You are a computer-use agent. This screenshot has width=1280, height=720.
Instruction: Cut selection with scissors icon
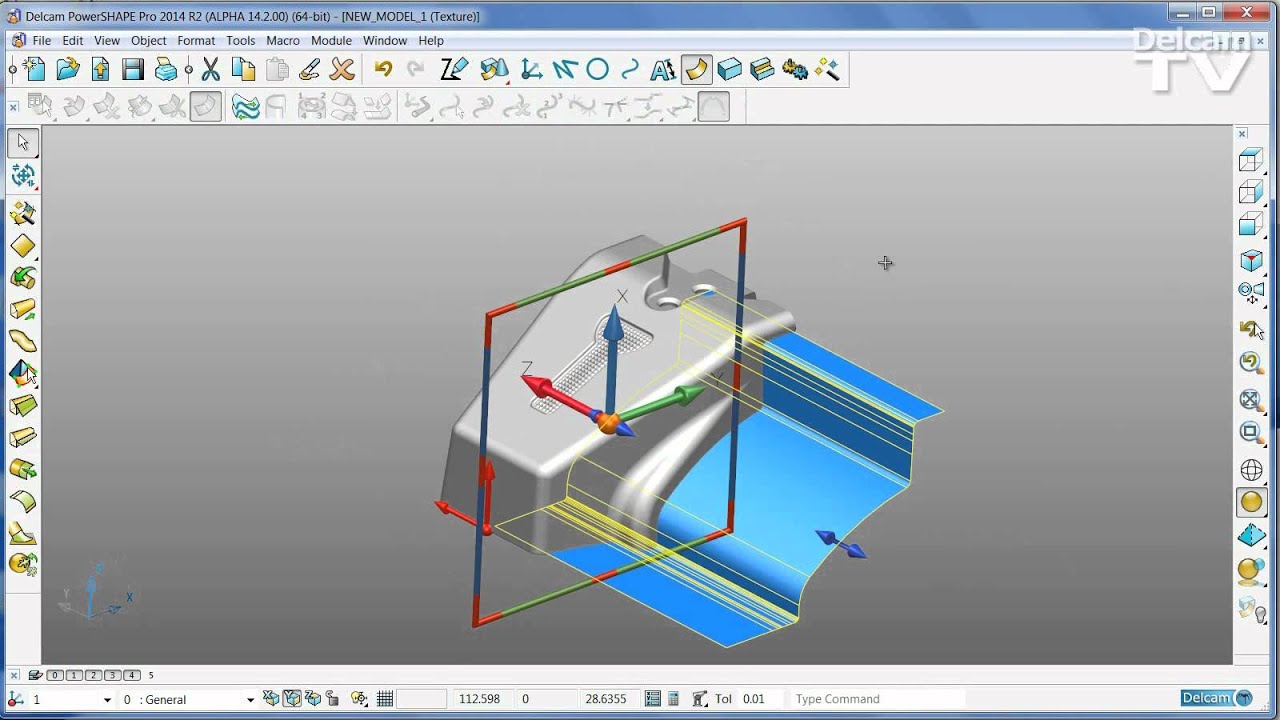tap(210, 69)
